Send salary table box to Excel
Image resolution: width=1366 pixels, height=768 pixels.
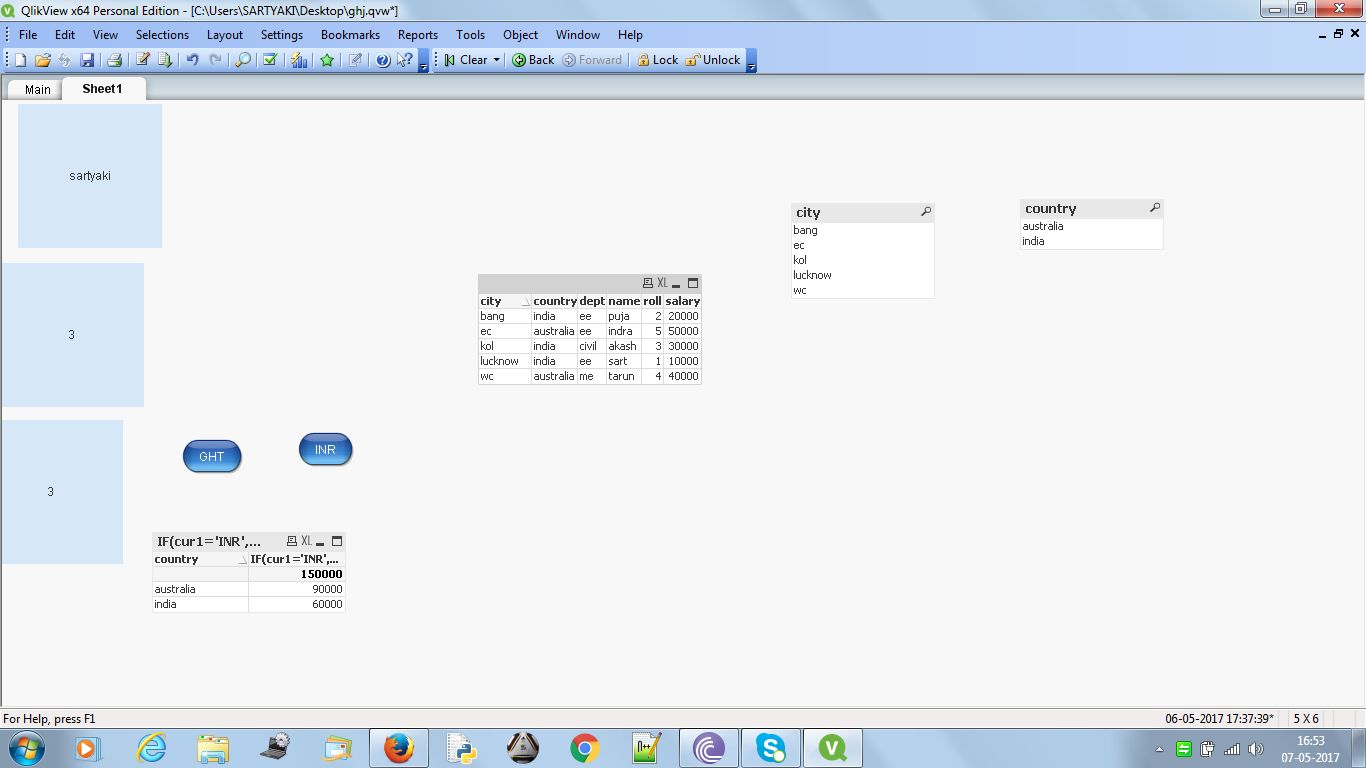662,284
